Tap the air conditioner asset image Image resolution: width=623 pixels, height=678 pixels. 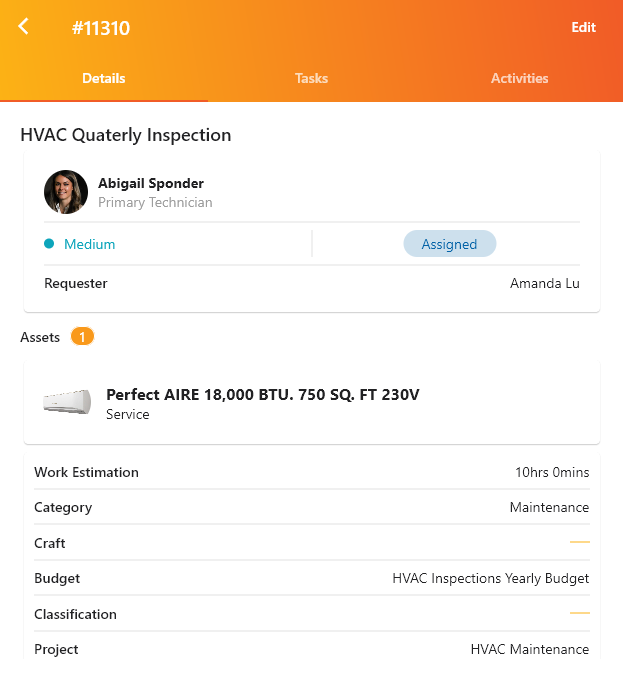[67, 402]
